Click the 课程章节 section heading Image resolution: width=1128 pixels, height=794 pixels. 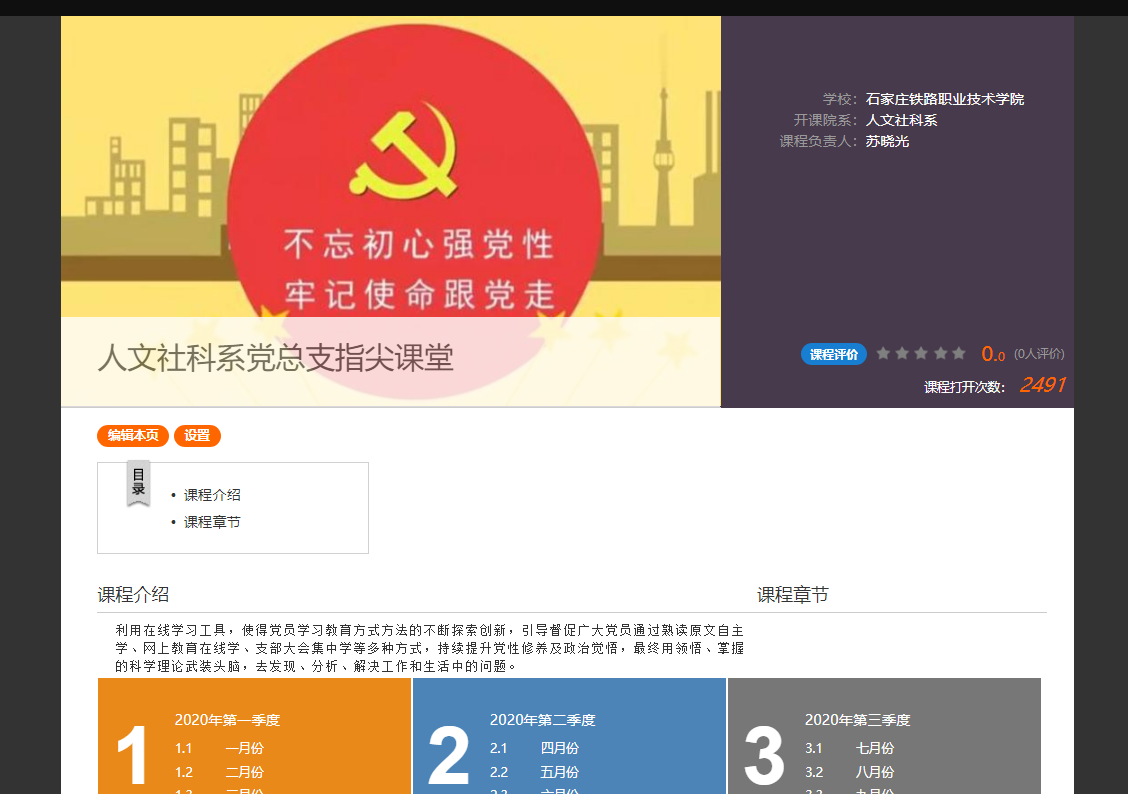pyautogui.click(x=793, y=595)
